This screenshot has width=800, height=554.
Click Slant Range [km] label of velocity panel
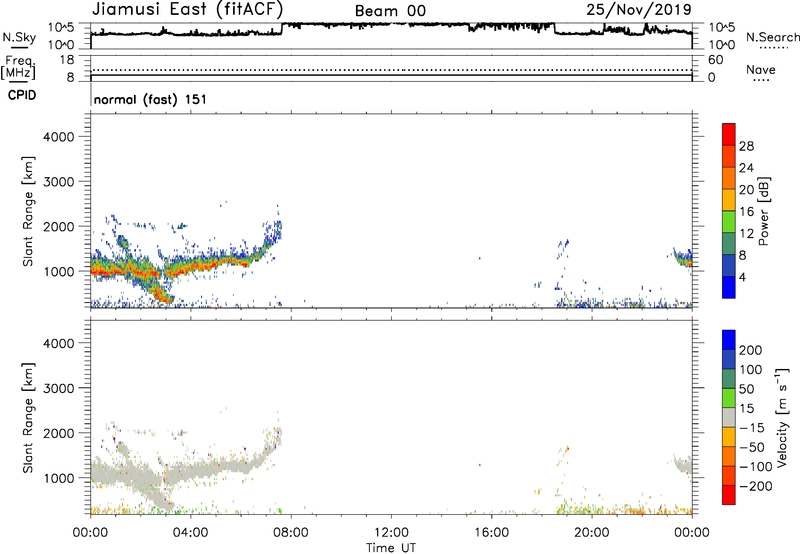click(28, 418)
